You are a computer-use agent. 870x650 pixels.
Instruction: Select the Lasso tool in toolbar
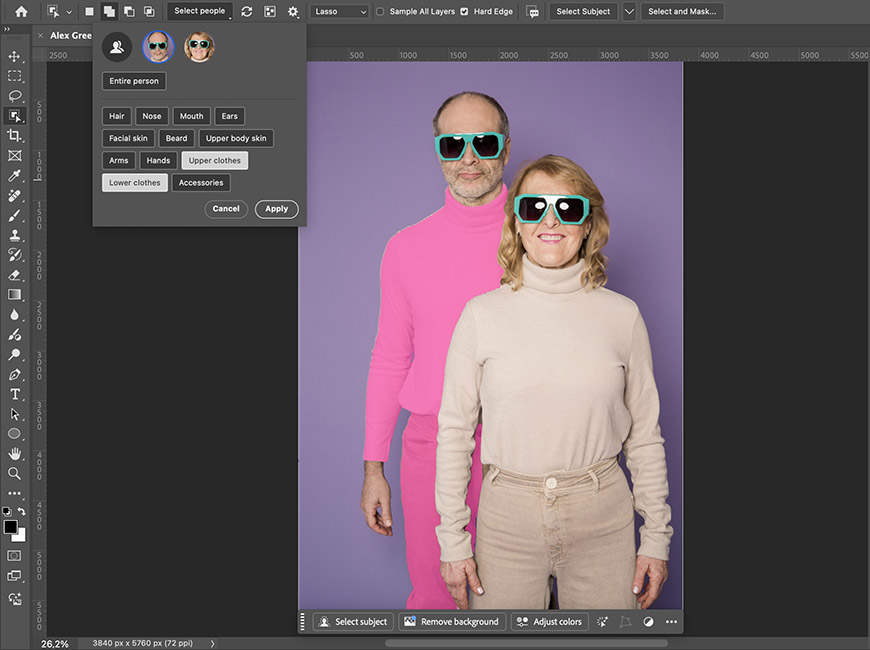[x=14, y=96]
